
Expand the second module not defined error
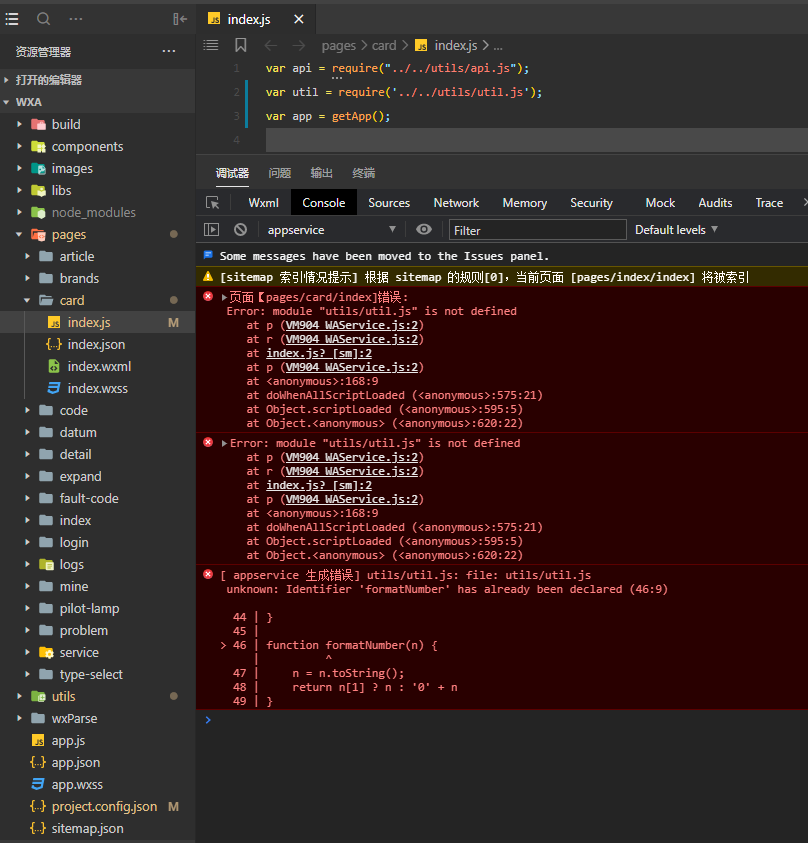tap(224, 443)
